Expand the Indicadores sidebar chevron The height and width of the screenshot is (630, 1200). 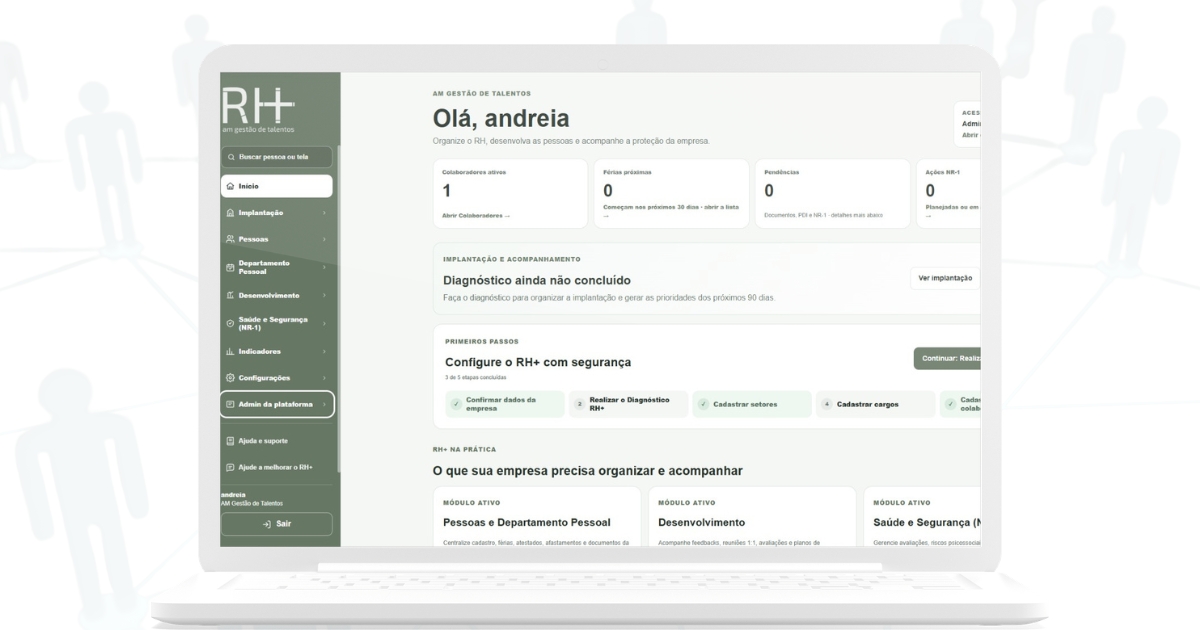pyautogui.click(x=324, y=351)
